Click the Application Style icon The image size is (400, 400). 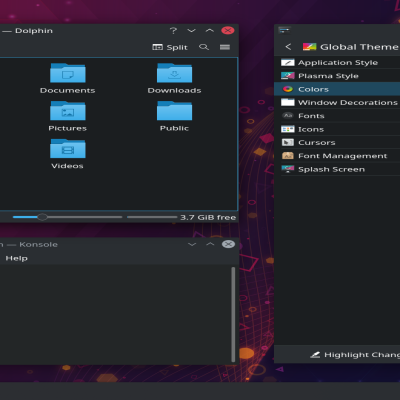(x=288, y=62)
